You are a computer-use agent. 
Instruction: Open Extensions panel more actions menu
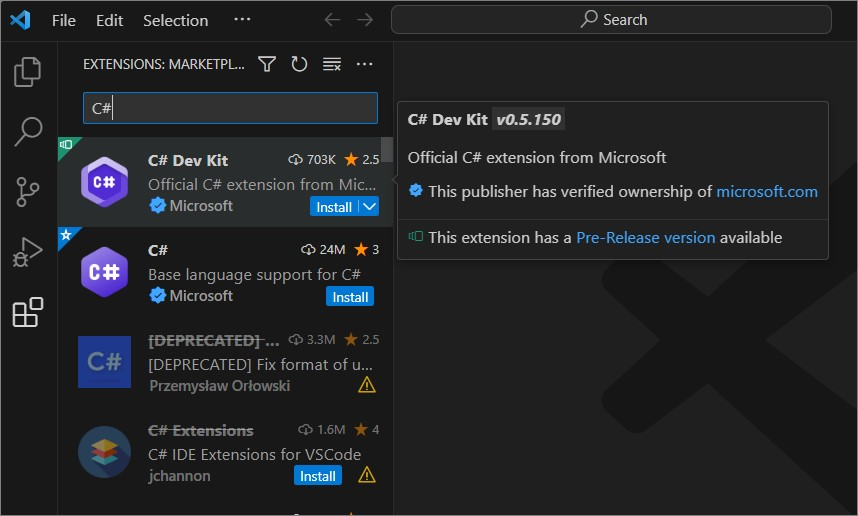(x=364, y=64)
